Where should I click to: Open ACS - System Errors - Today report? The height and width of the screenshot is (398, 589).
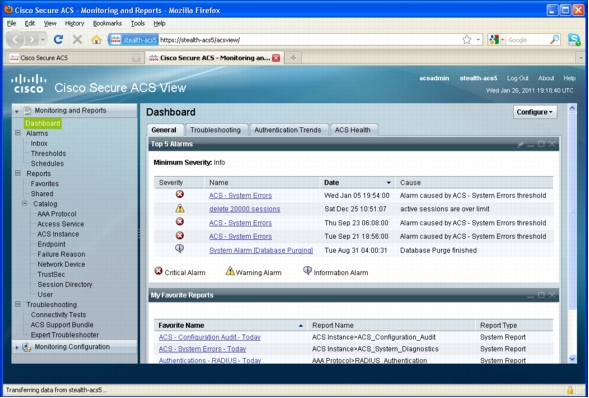pyautogui.click(x=202, y=349)
